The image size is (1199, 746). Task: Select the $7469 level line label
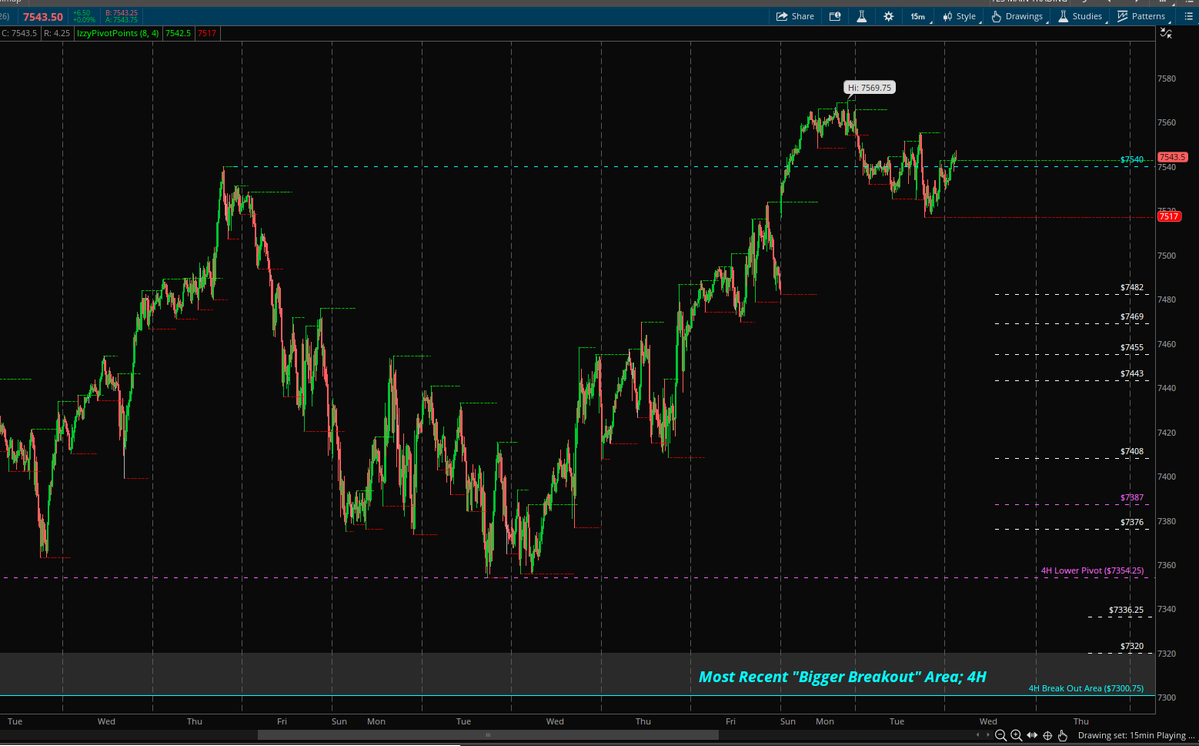coord(1132,316)
